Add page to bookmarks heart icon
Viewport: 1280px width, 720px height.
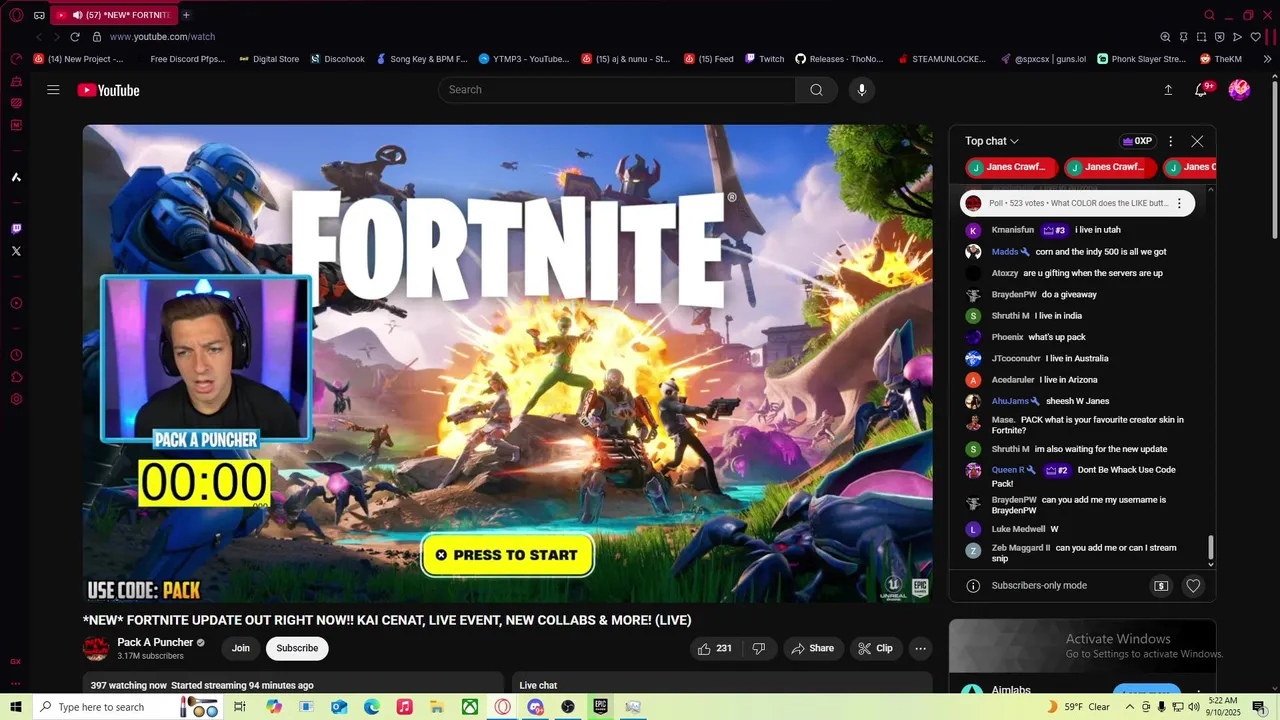pos(1255,37)
